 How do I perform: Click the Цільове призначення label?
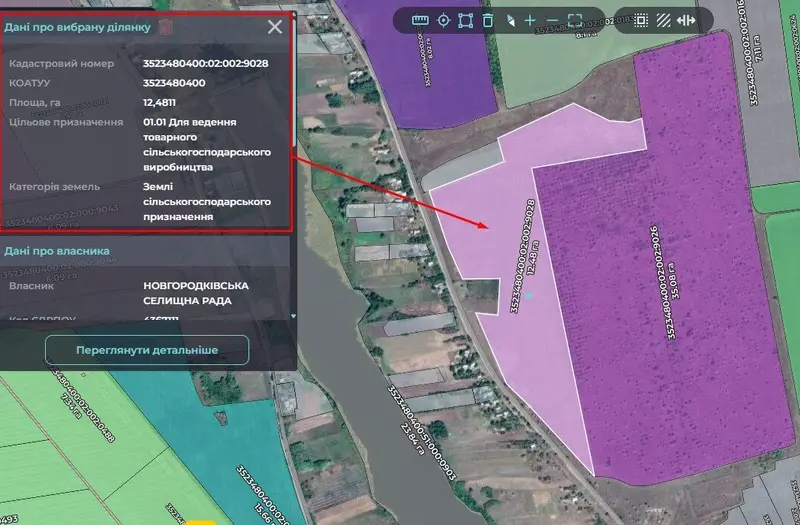[66, 122]
